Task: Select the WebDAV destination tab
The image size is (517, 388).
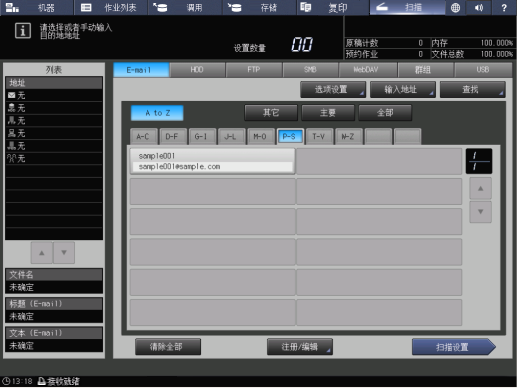Action: pos(367,70)
